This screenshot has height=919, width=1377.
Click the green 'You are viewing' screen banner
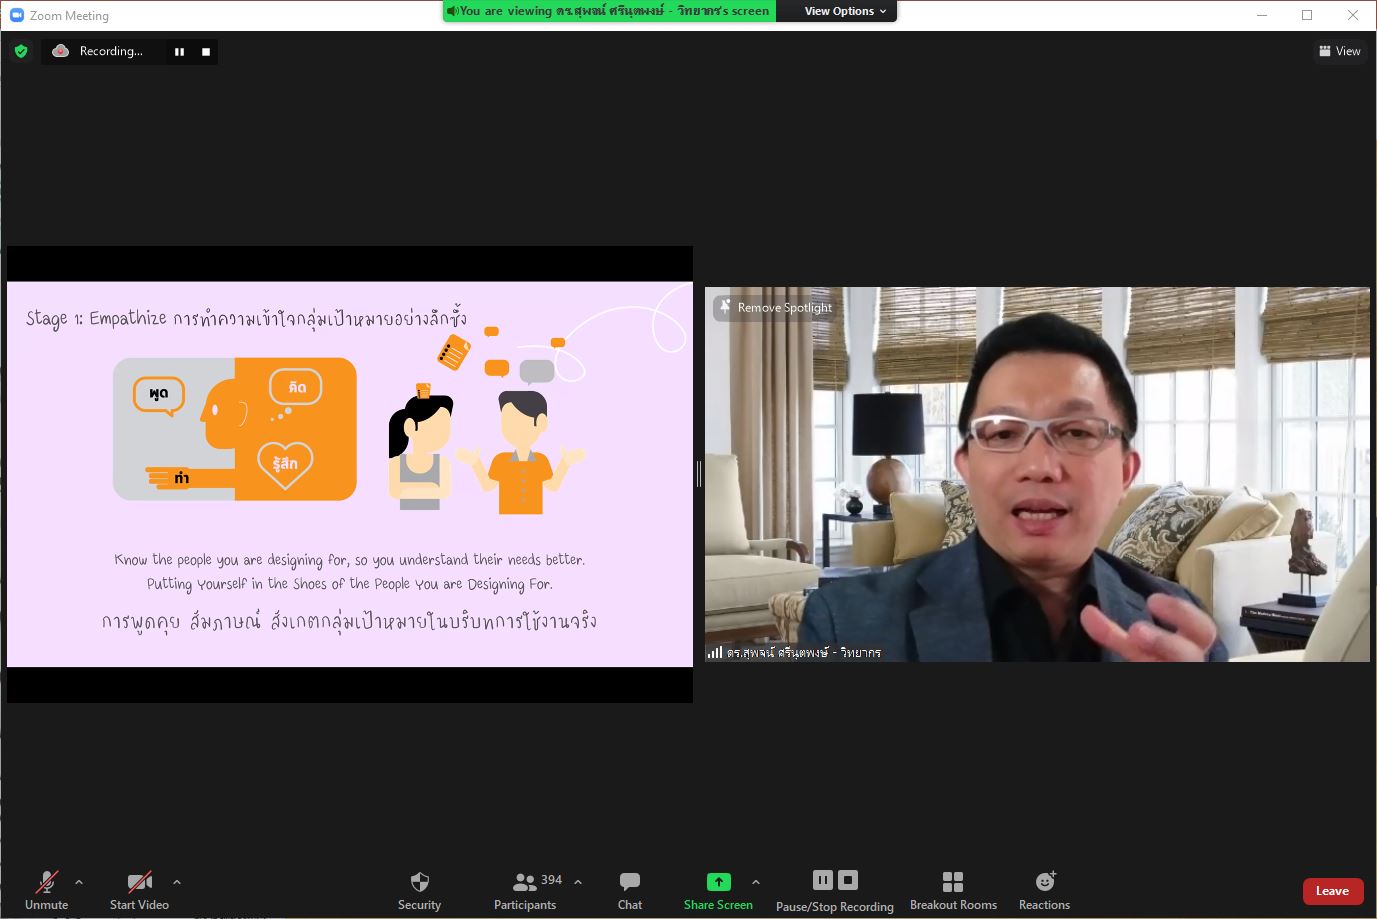tap(609, 11)
